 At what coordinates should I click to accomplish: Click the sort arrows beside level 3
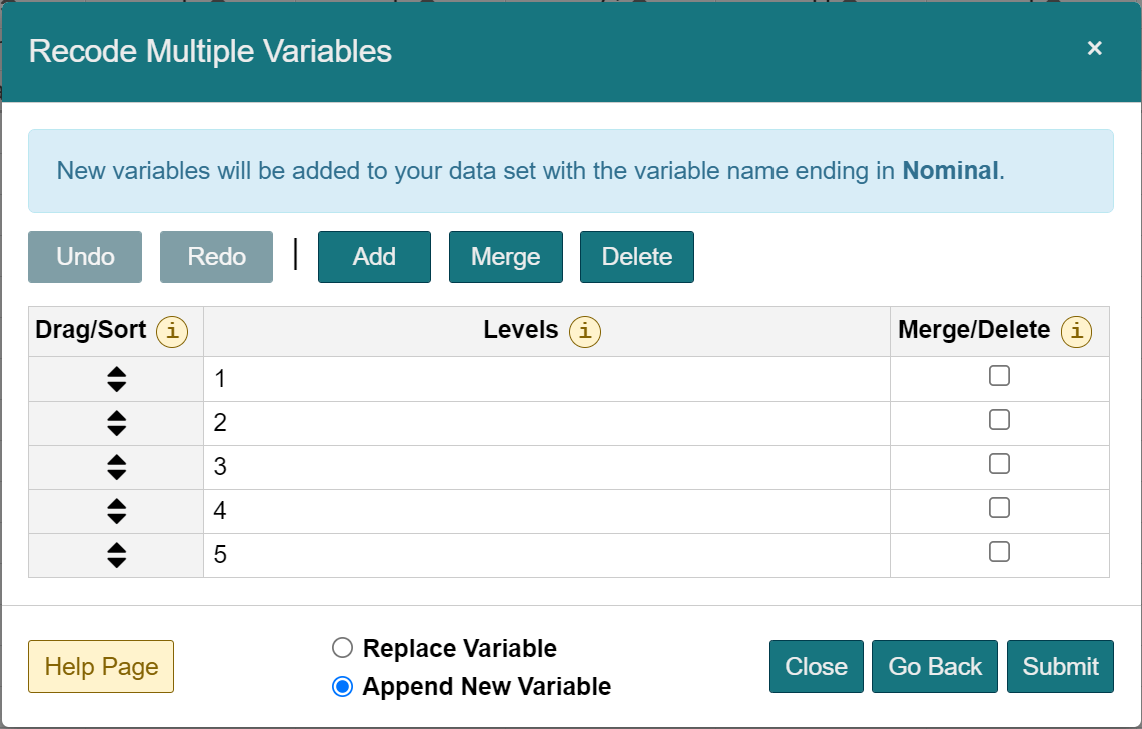115,466
